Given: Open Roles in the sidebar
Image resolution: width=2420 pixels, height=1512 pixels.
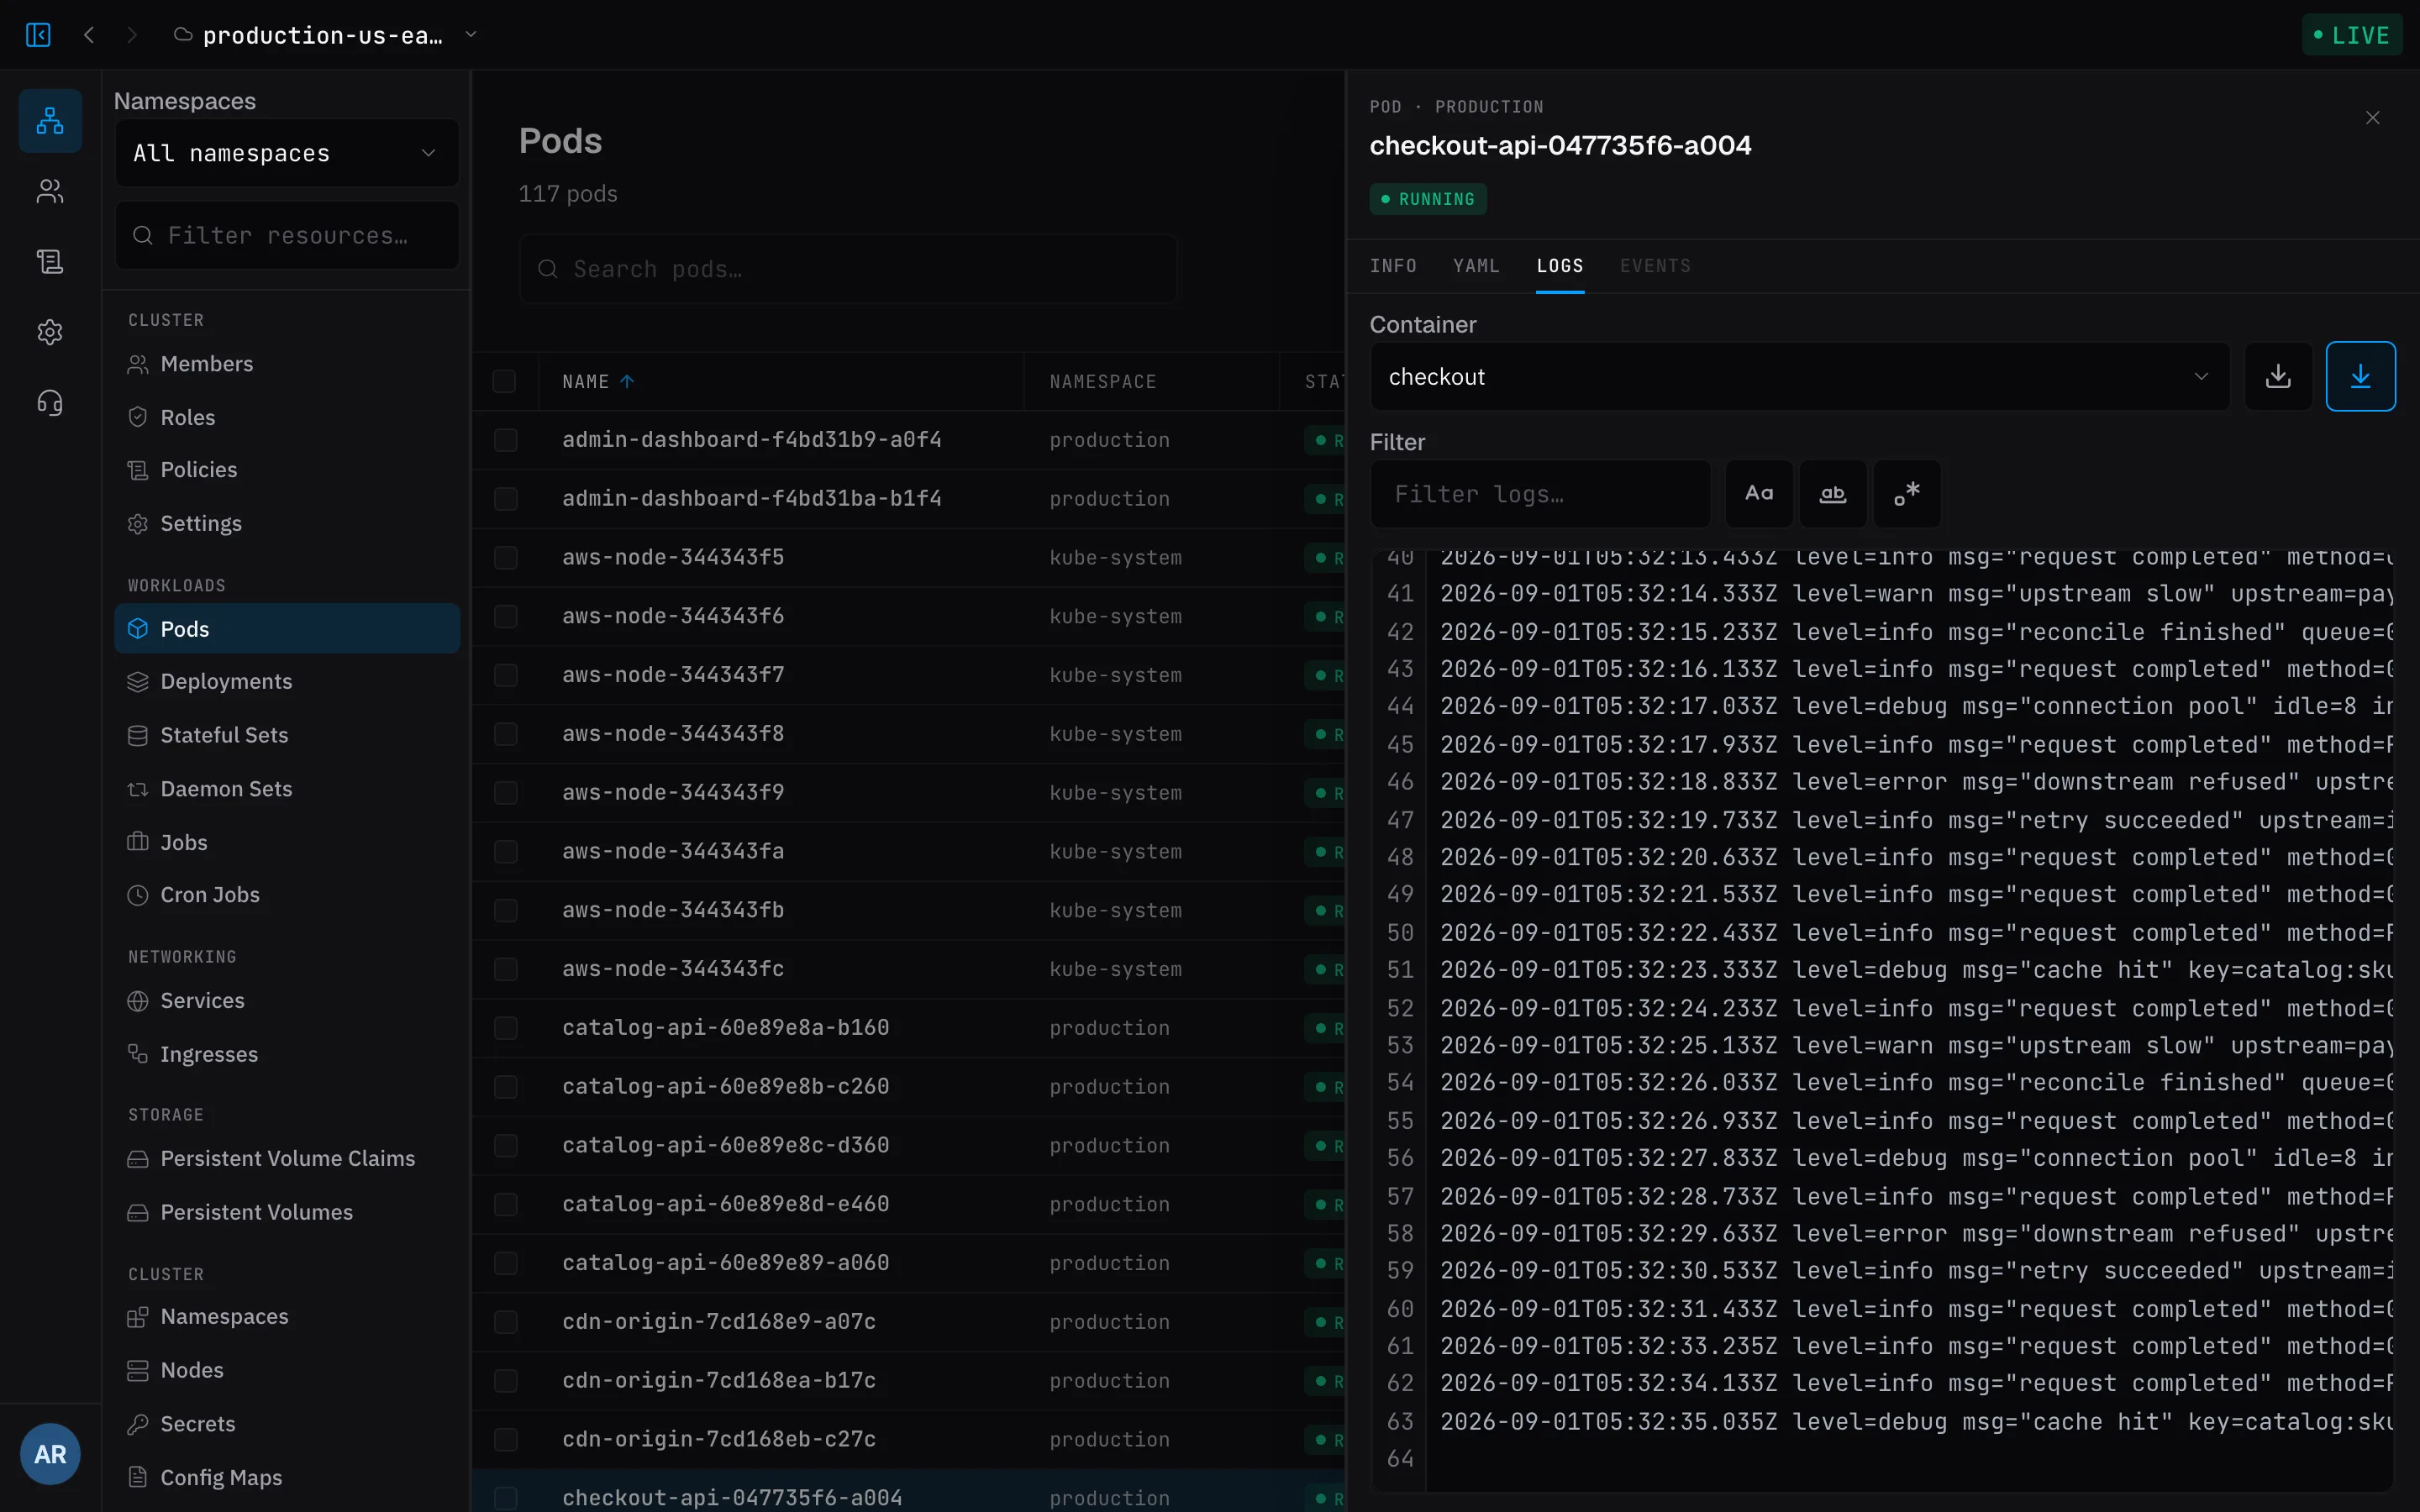Looking at the screenshot, I should pos(287,418).
